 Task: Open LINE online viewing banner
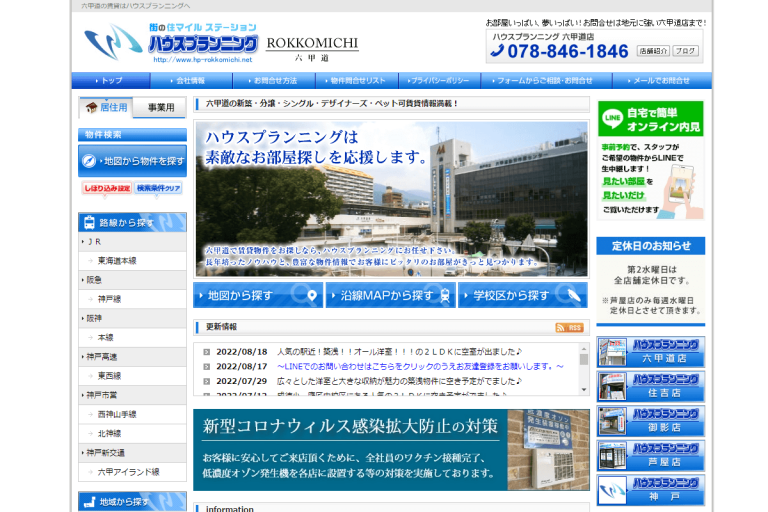650,160
